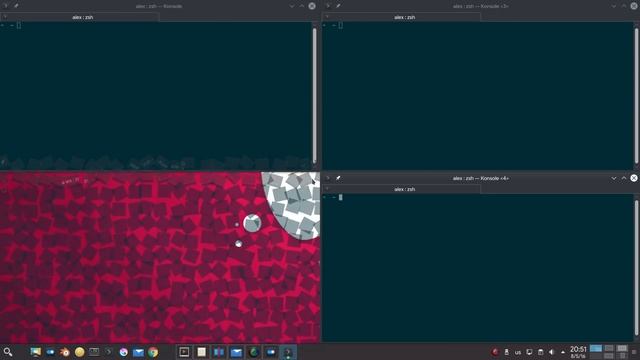The width and height of the screenshot is (640, 360).
Task: Focus the terminal prompt in Konsole <3>
Action: click(340, 25)
